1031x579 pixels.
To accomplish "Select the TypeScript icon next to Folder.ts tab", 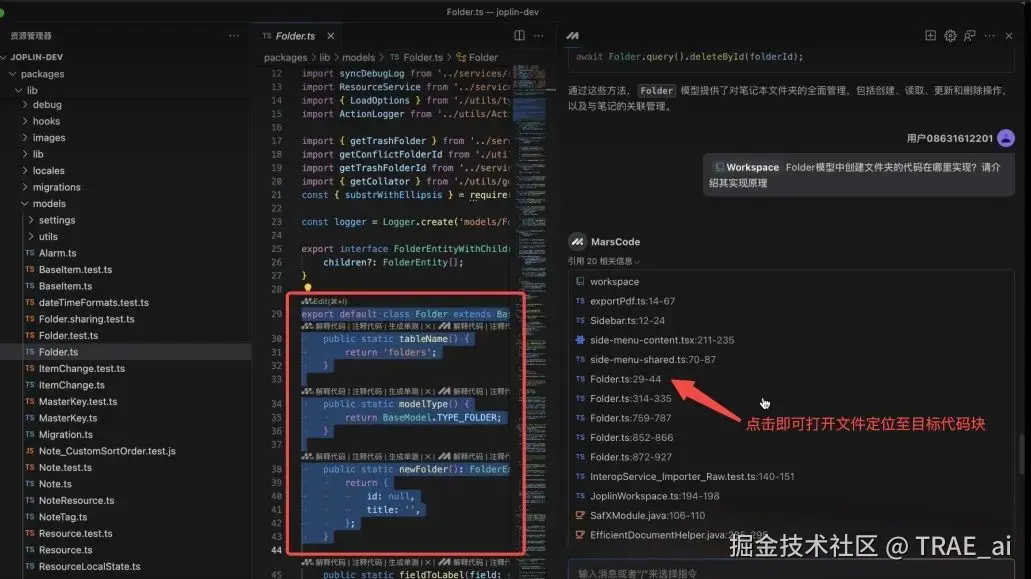I will click(269, 33).
